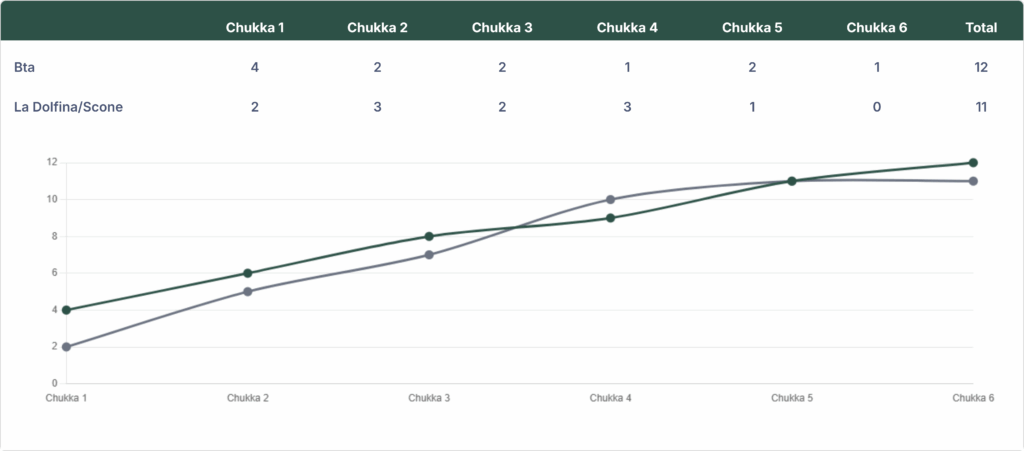
Task: Click the gray data point at Chukka 6
Action: click(973, 181)
